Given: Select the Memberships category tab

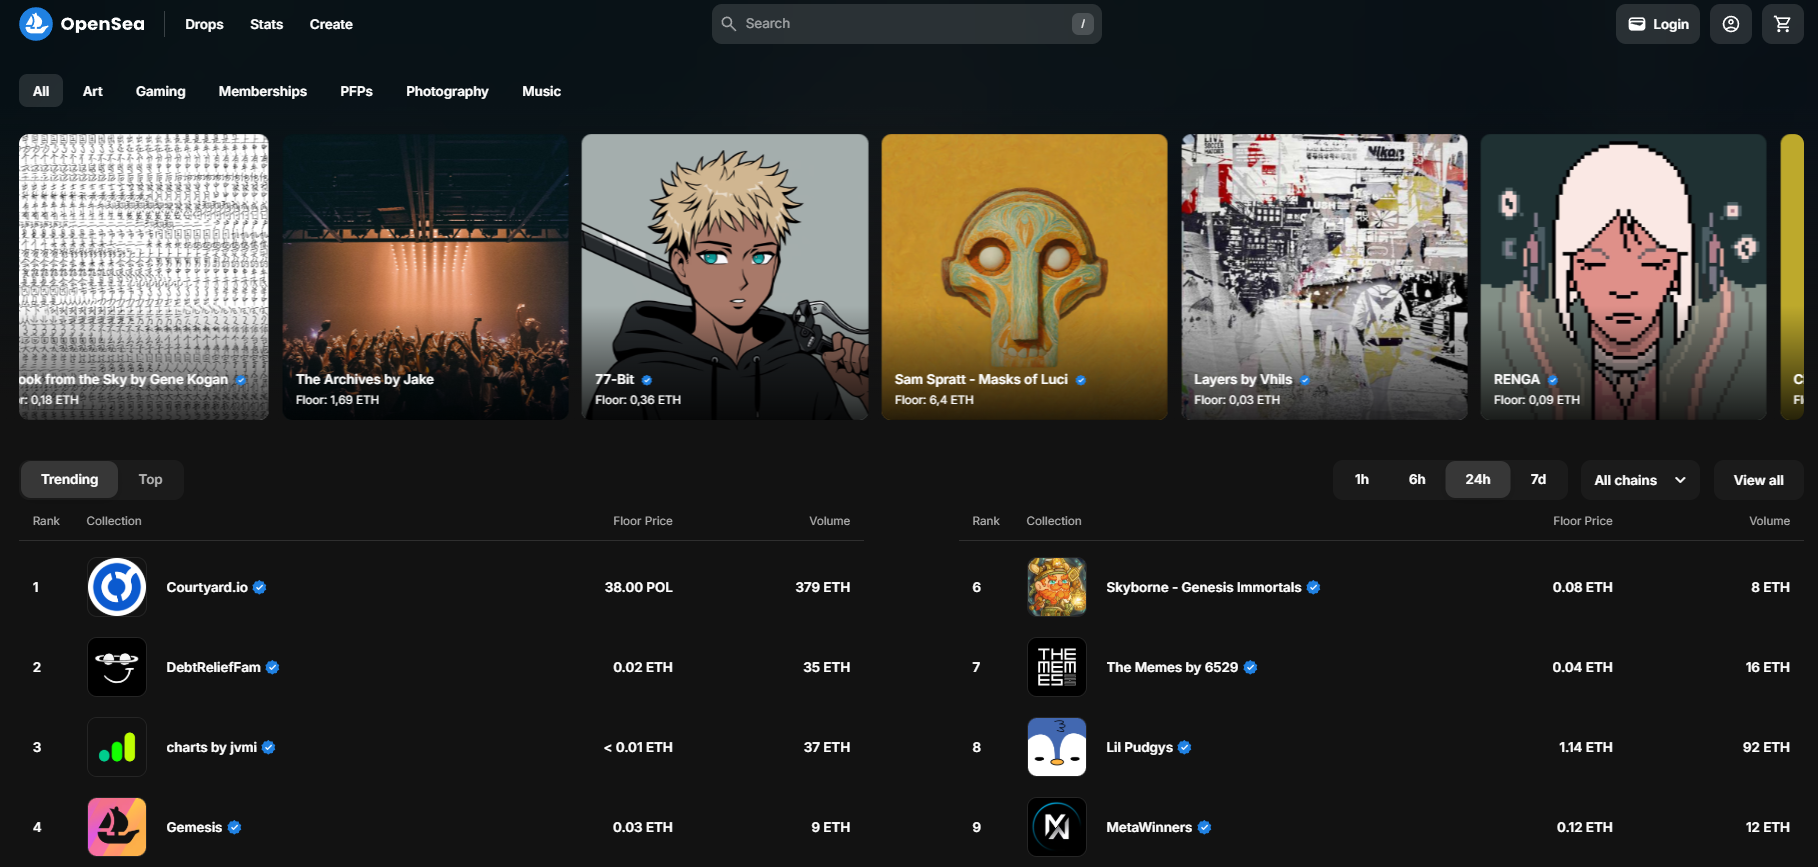Looking at the screenshot, I should (x=263, y=91).
